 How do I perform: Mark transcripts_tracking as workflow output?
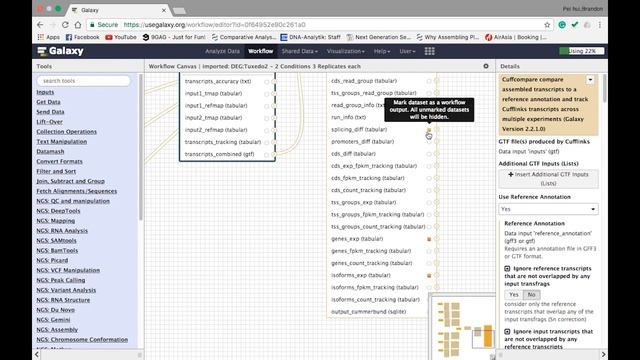click(x=267, y=142)
